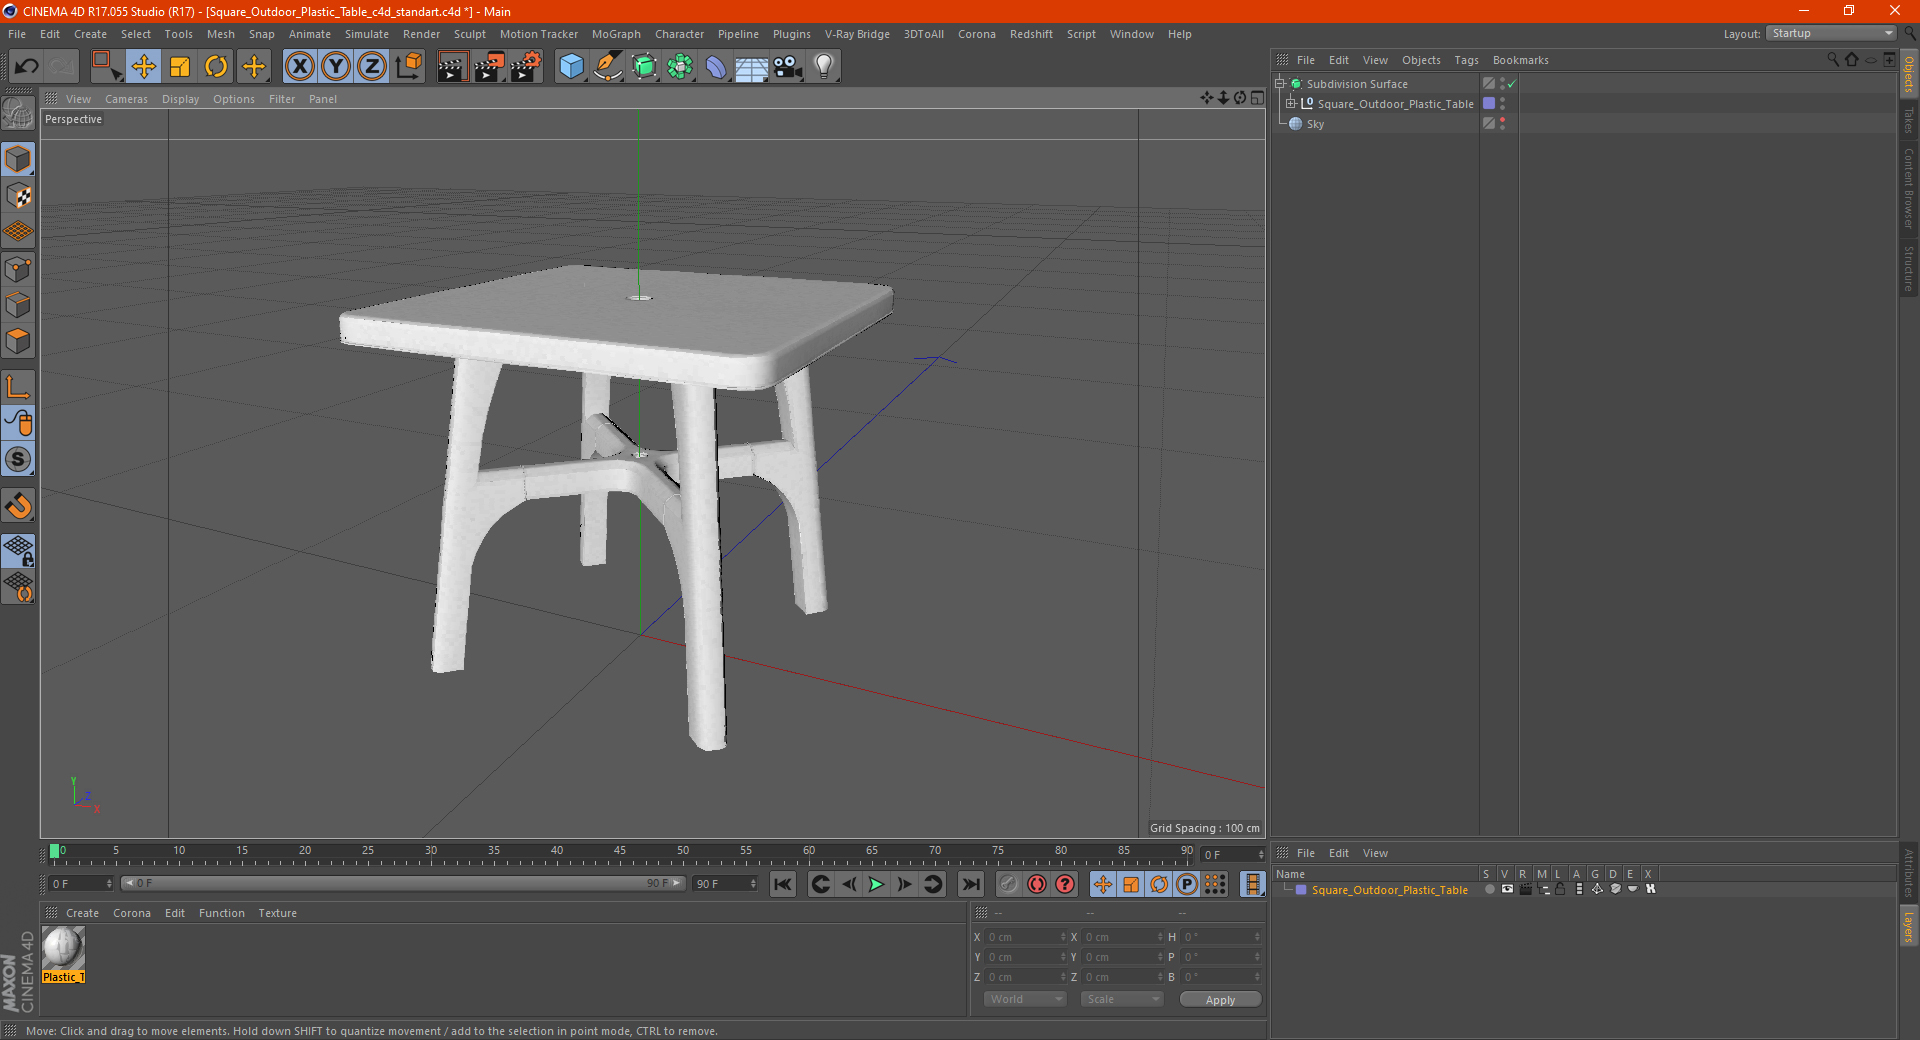The width and height of the screenshot is (1920, 1040).
Task: Toggle layer visibility eye for Square_Outdoor_Plastic_Table
Action: (1507, 889)
